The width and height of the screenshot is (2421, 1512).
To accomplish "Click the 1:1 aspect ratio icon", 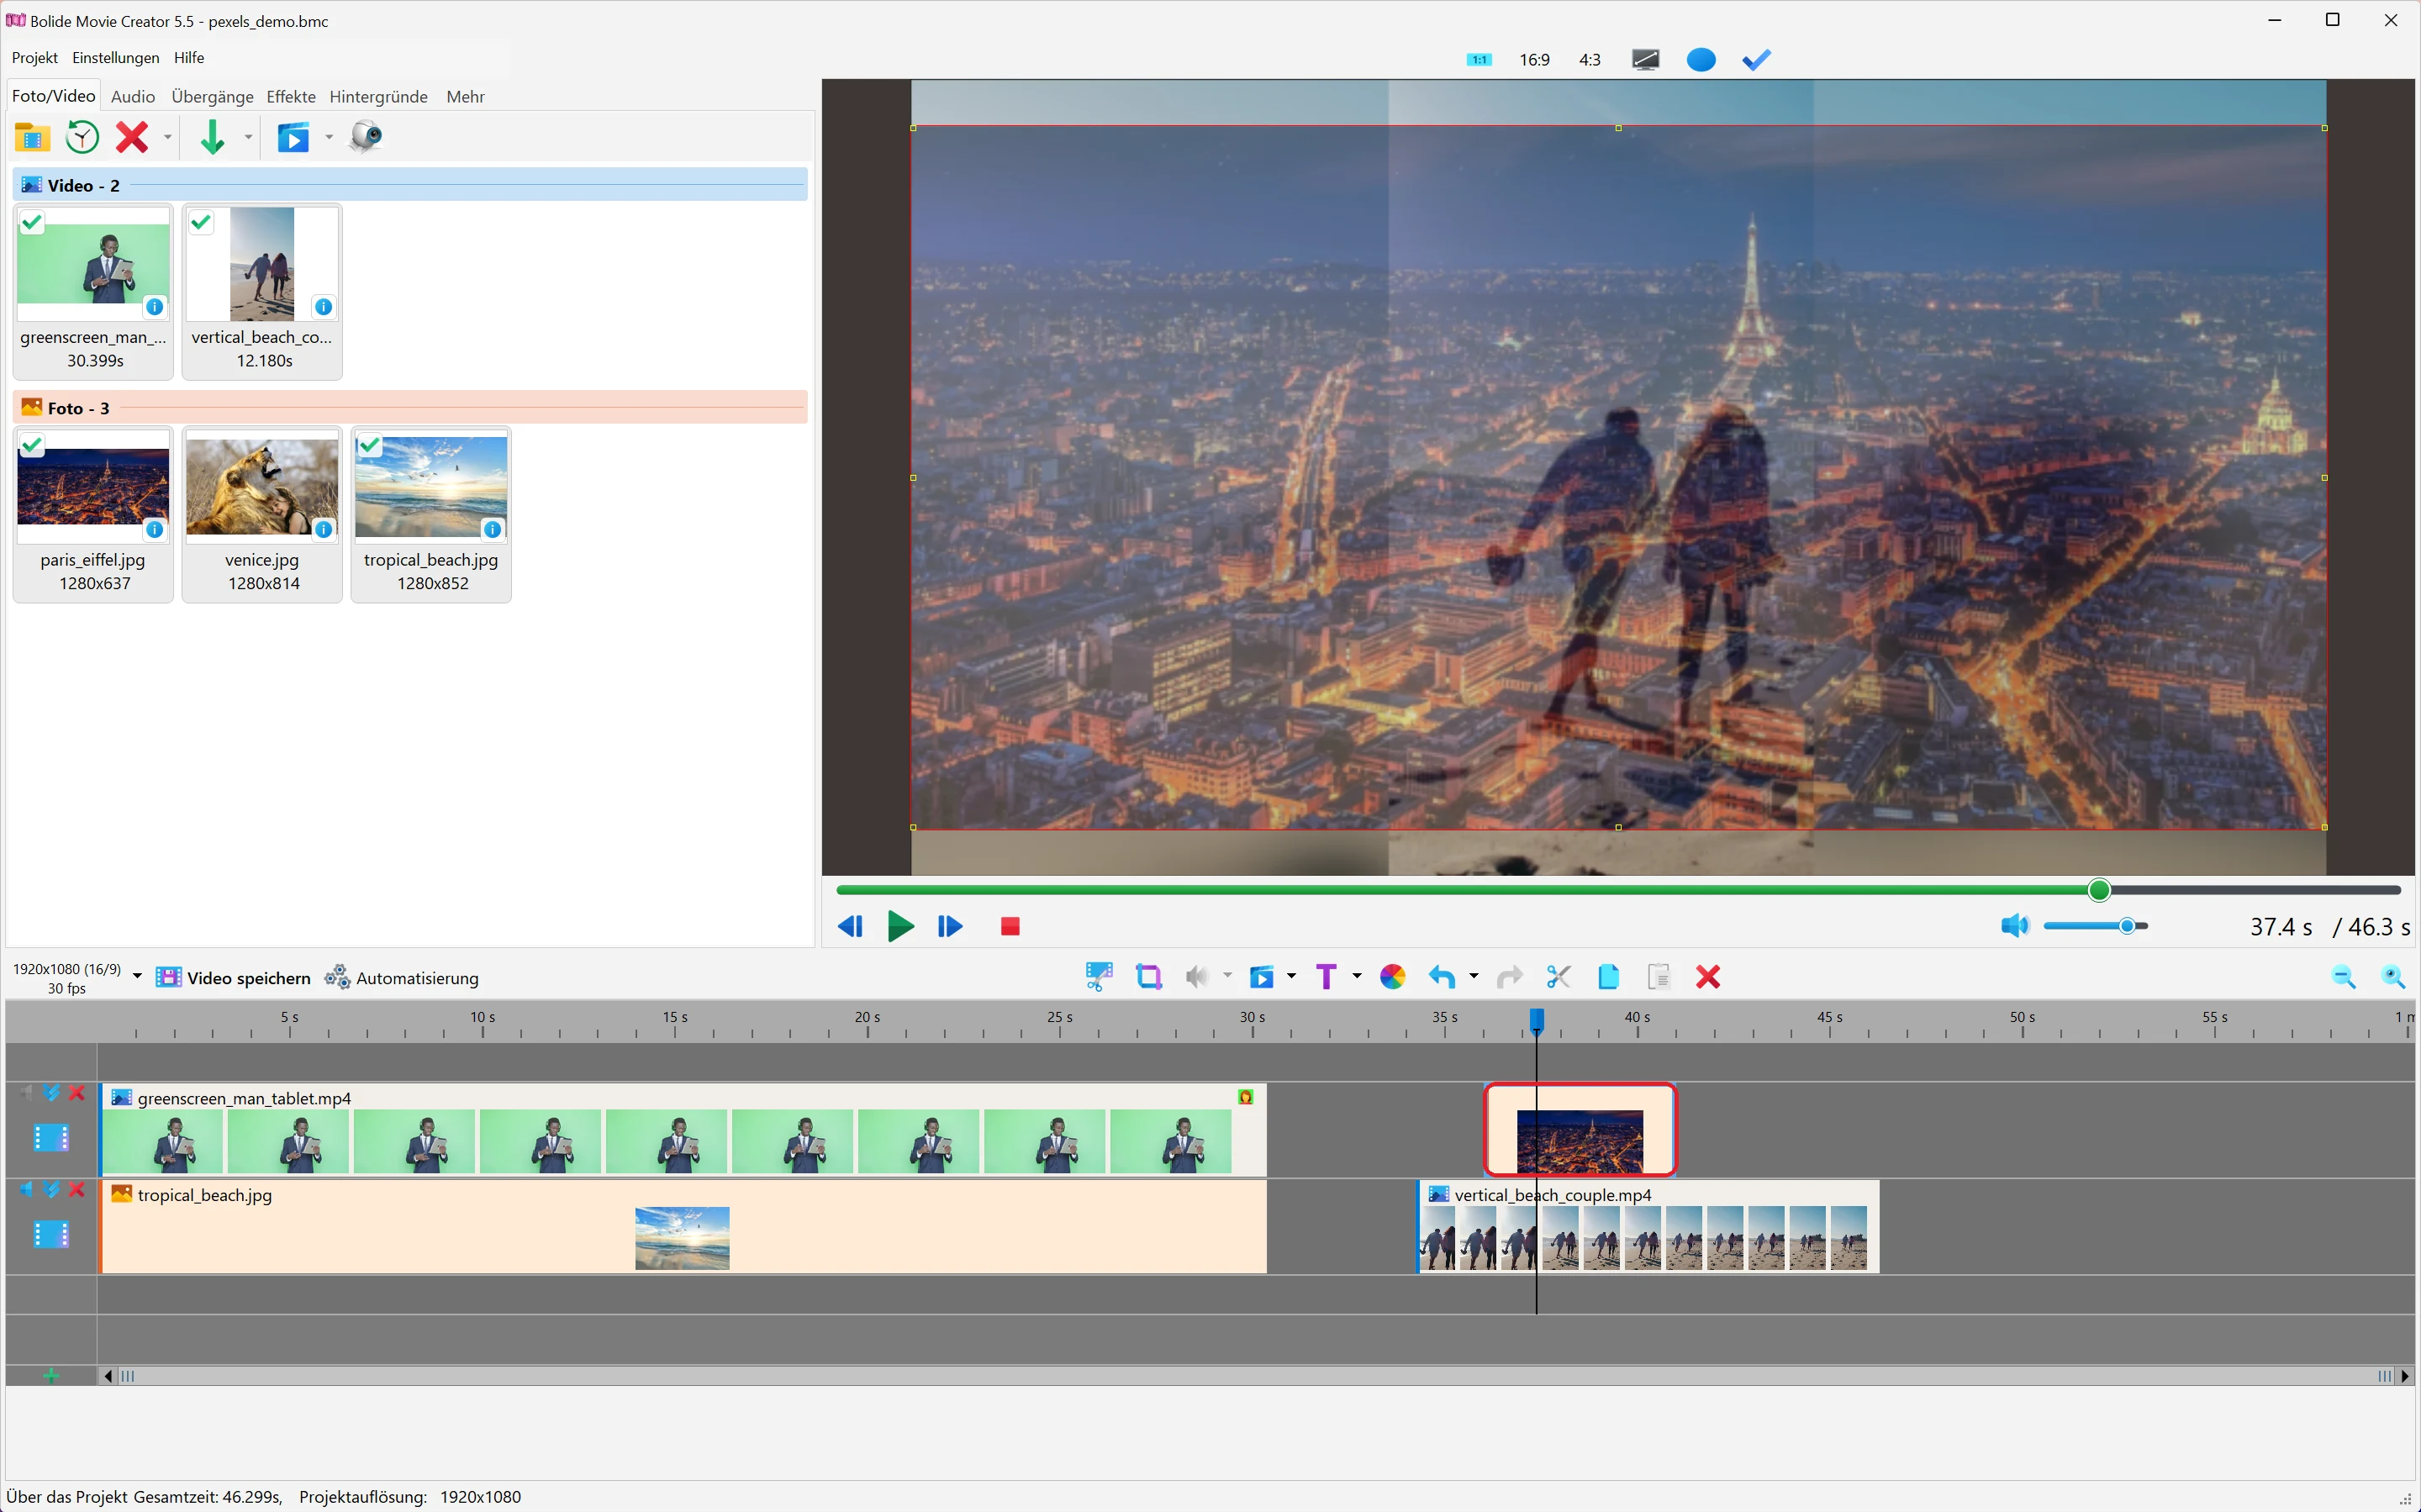I will 1479,60.
